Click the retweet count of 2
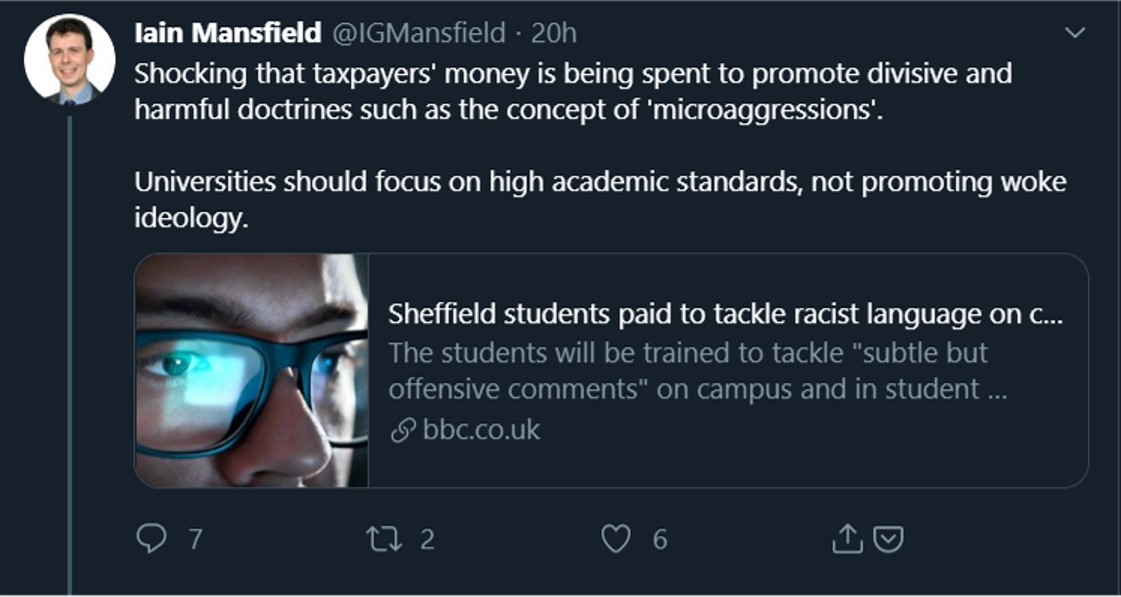The height and width of the screenshot is (597, 1121). click(427, 540)
